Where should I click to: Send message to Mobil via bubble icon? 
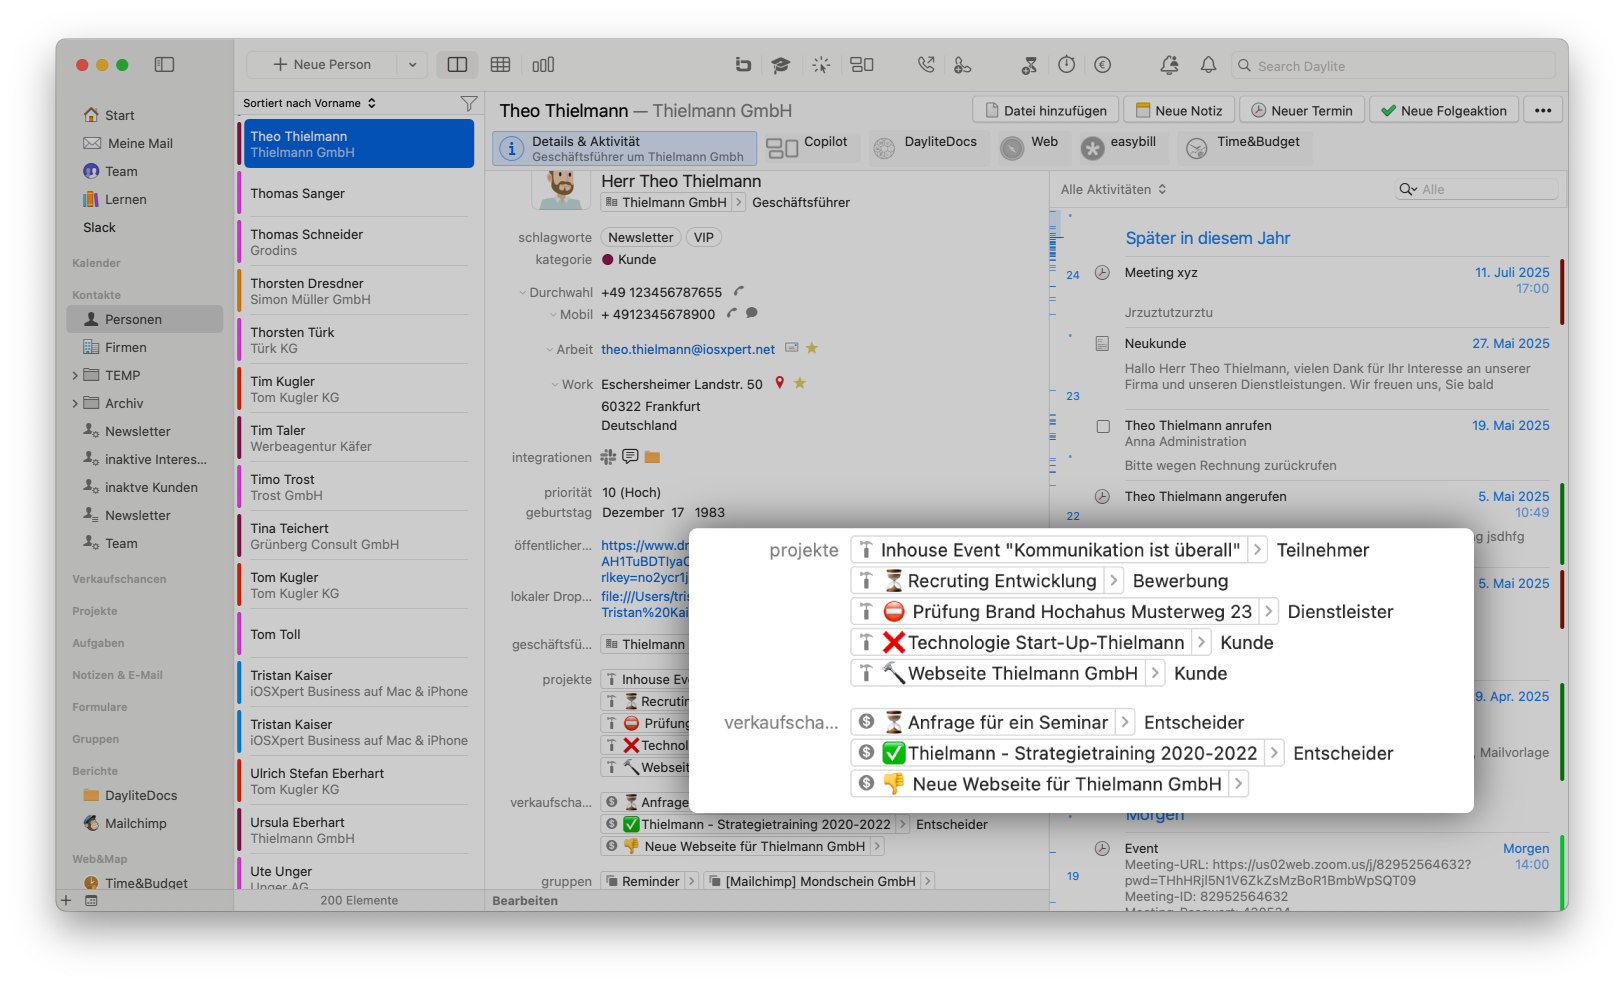tap(752, 313)
